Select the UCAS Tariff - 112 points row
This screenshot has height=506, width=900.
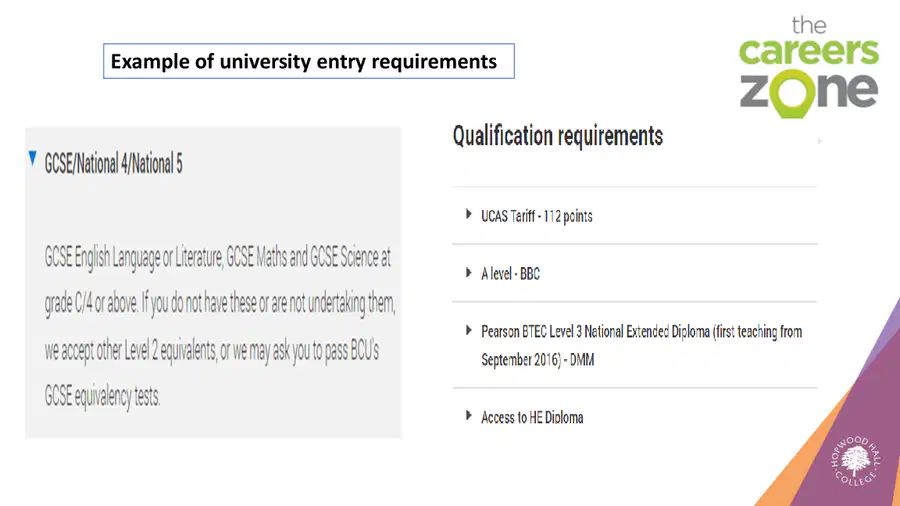(x=634, y=216)
